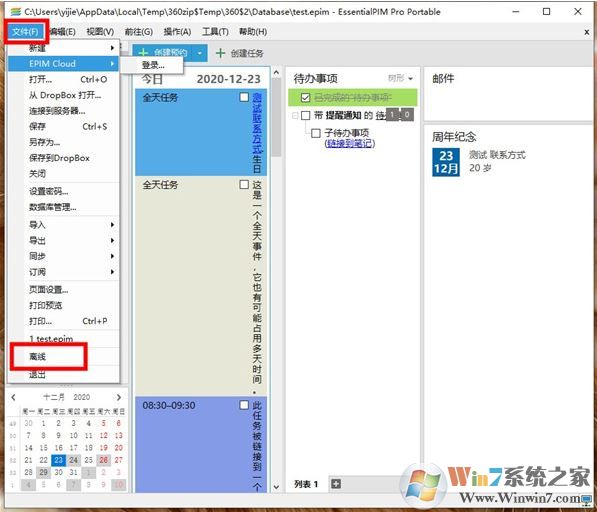Click the plus icon for 创建任务

coord(220,53)
